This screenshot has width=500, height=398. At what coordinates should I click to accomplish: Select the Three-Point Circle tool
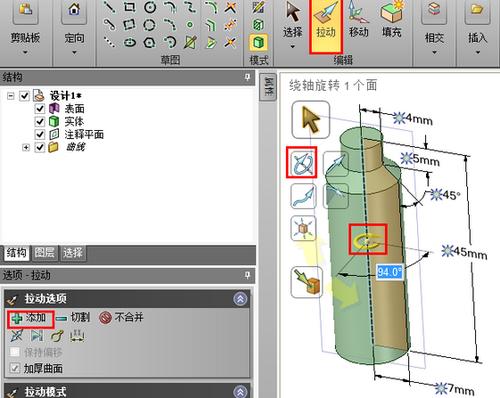tap(150, 25)
